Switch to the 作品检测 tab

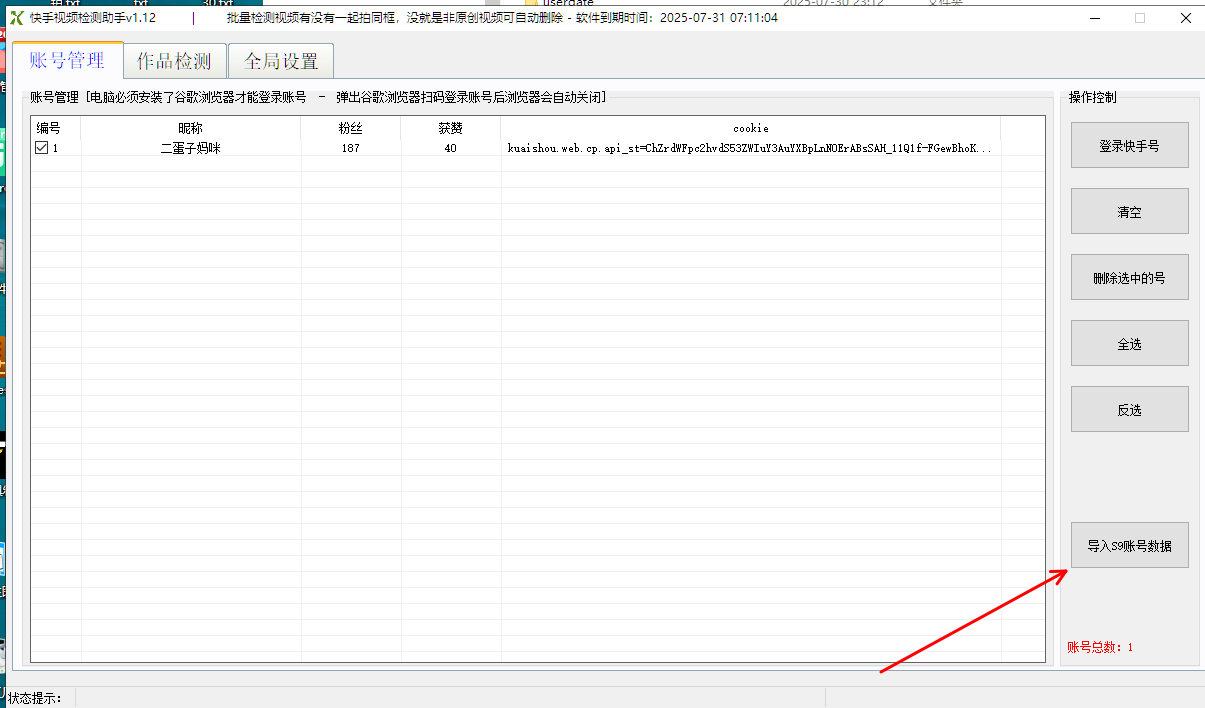[174, 61]
